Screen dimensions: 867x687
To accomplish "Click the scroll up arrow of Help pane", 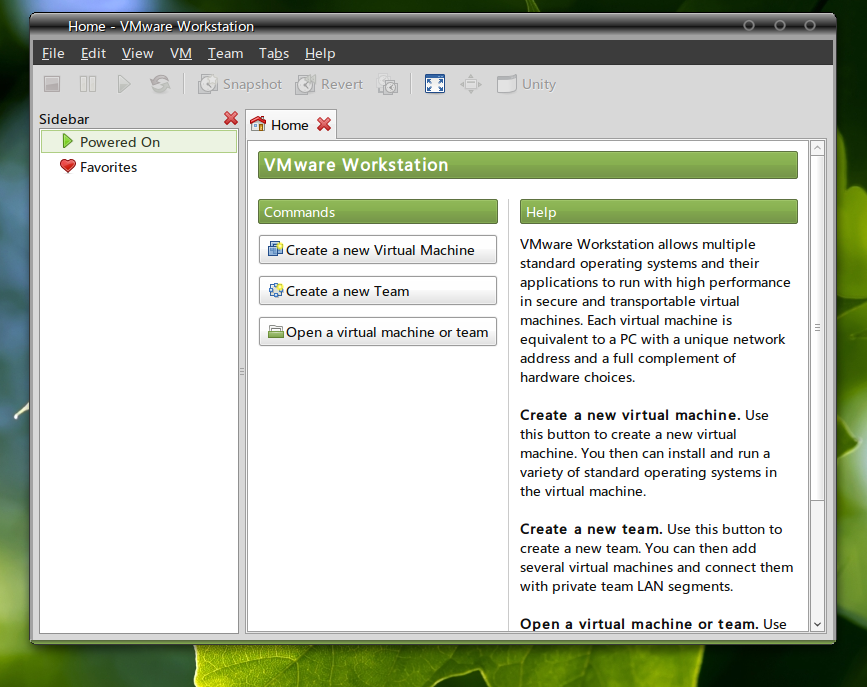I will (817, 148).
